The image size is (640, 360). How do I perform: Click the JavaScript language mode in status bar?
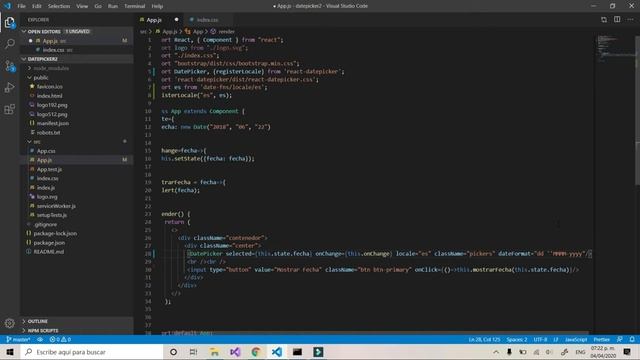click(576, 339)
